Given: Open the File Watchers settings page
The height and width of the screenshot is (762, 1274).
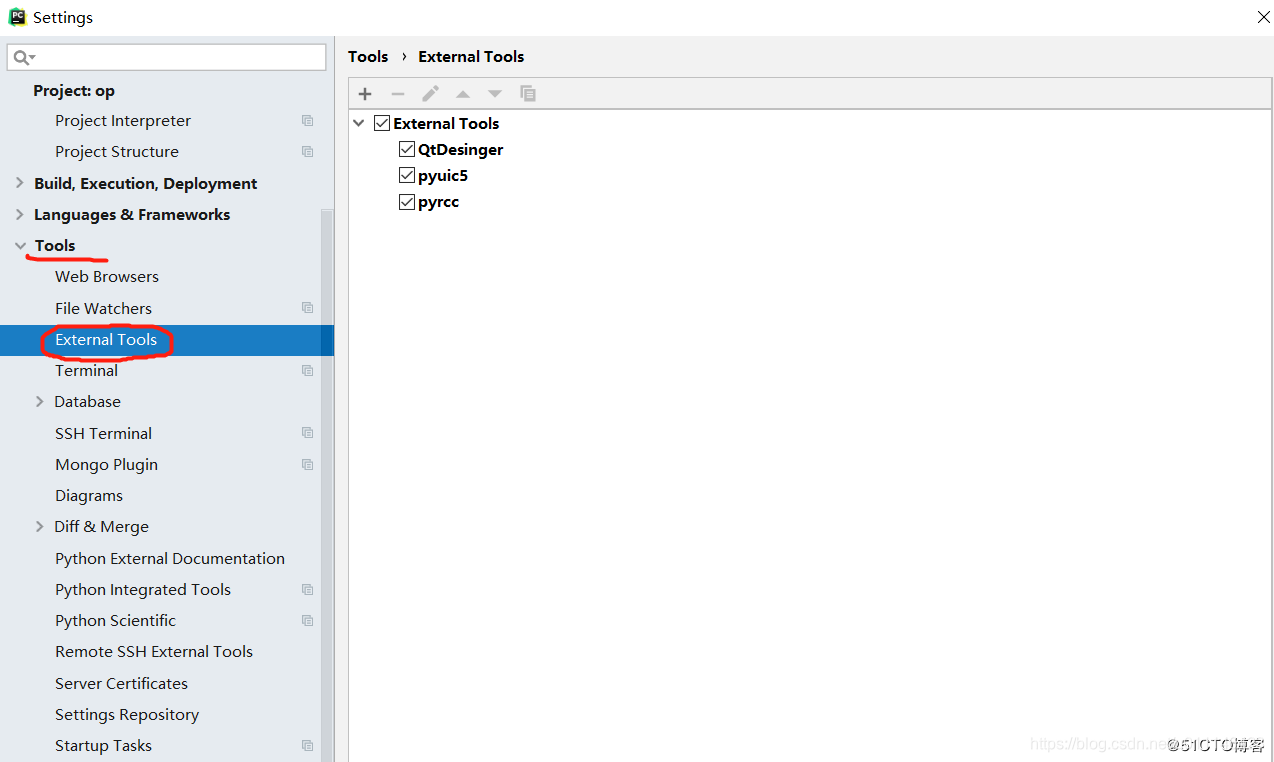Looking at the screenshot, I should (x=102, y=308).
